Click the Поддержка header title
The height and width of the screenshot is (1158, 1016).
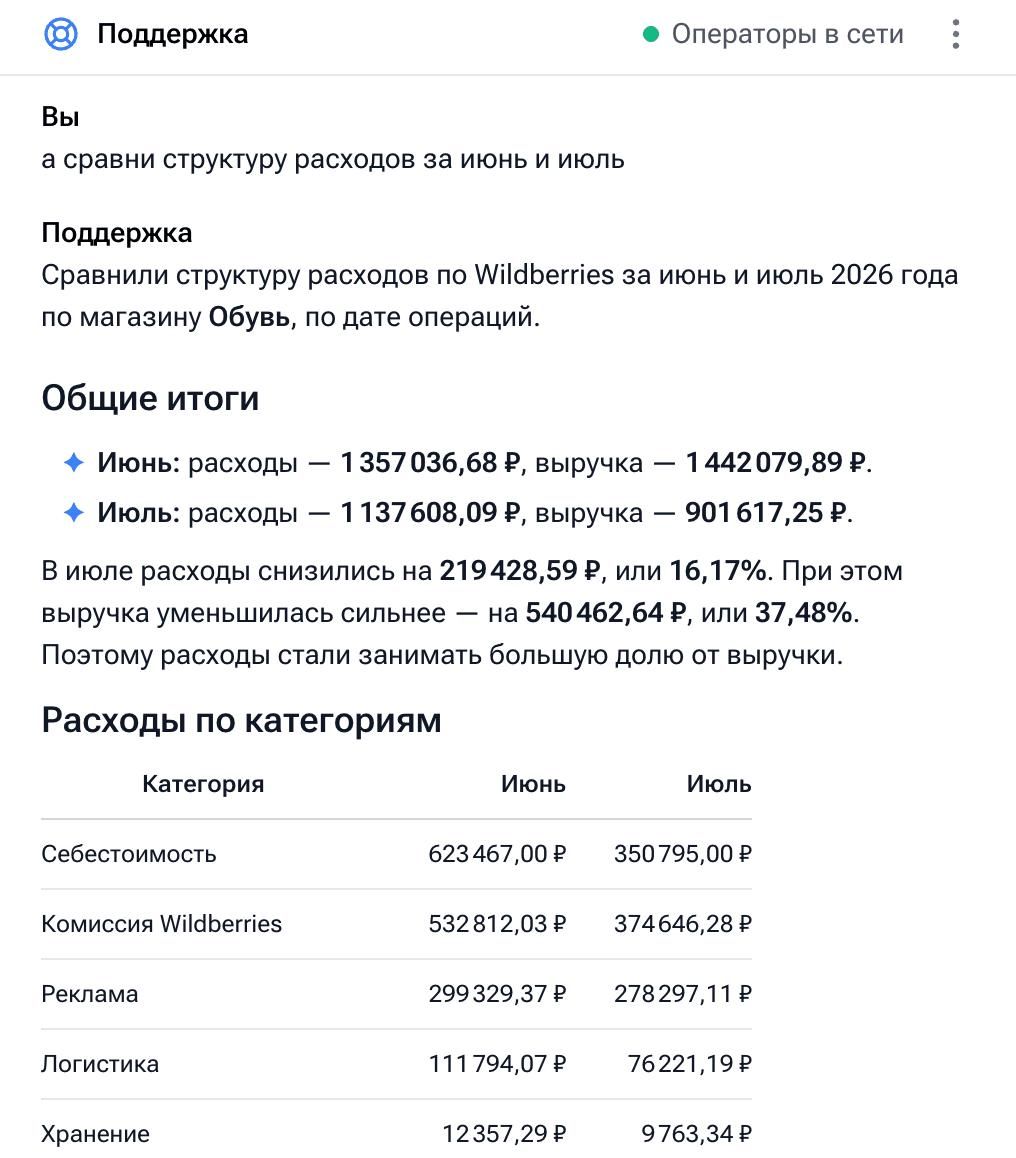pos(173,34)
